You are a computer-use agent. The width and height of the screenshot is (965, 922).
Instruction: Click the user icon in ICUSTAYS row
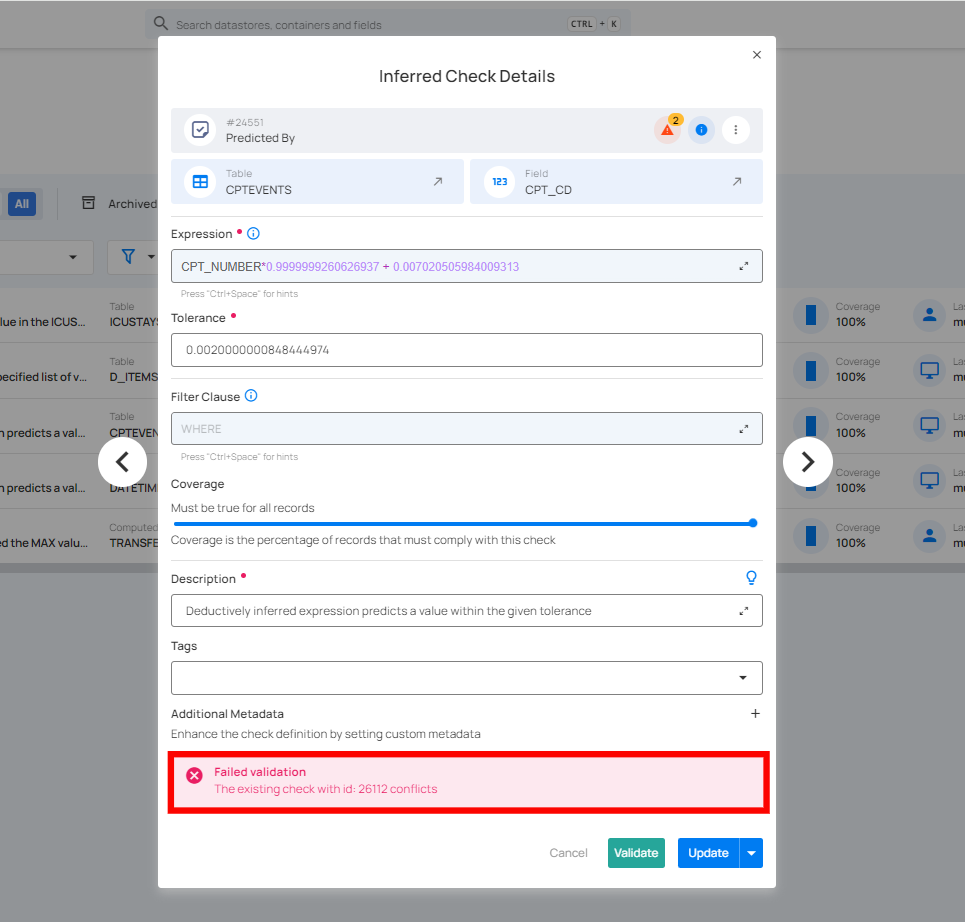coord(929,315)
